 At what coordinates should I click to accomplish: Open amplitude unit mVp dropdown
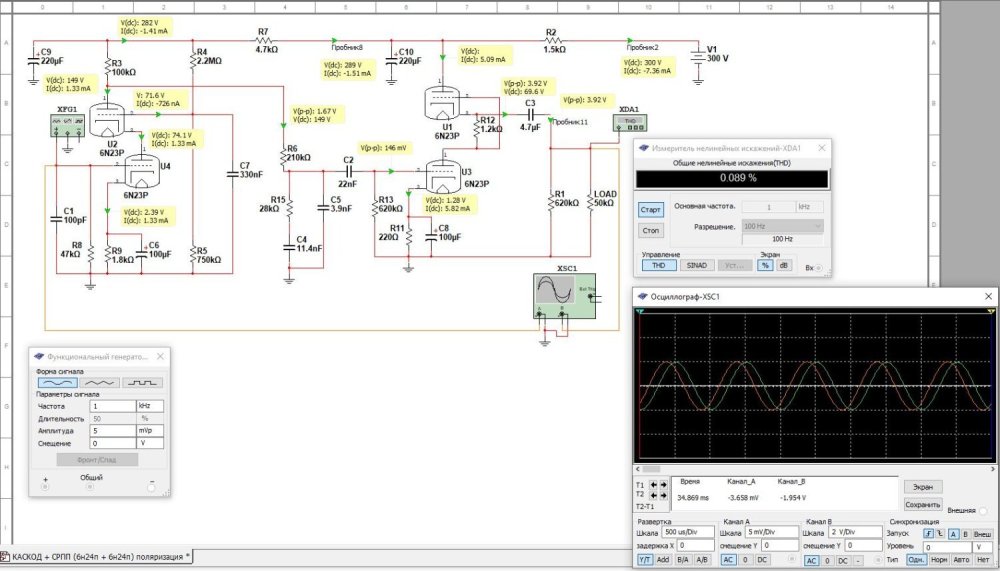[150, 430]
